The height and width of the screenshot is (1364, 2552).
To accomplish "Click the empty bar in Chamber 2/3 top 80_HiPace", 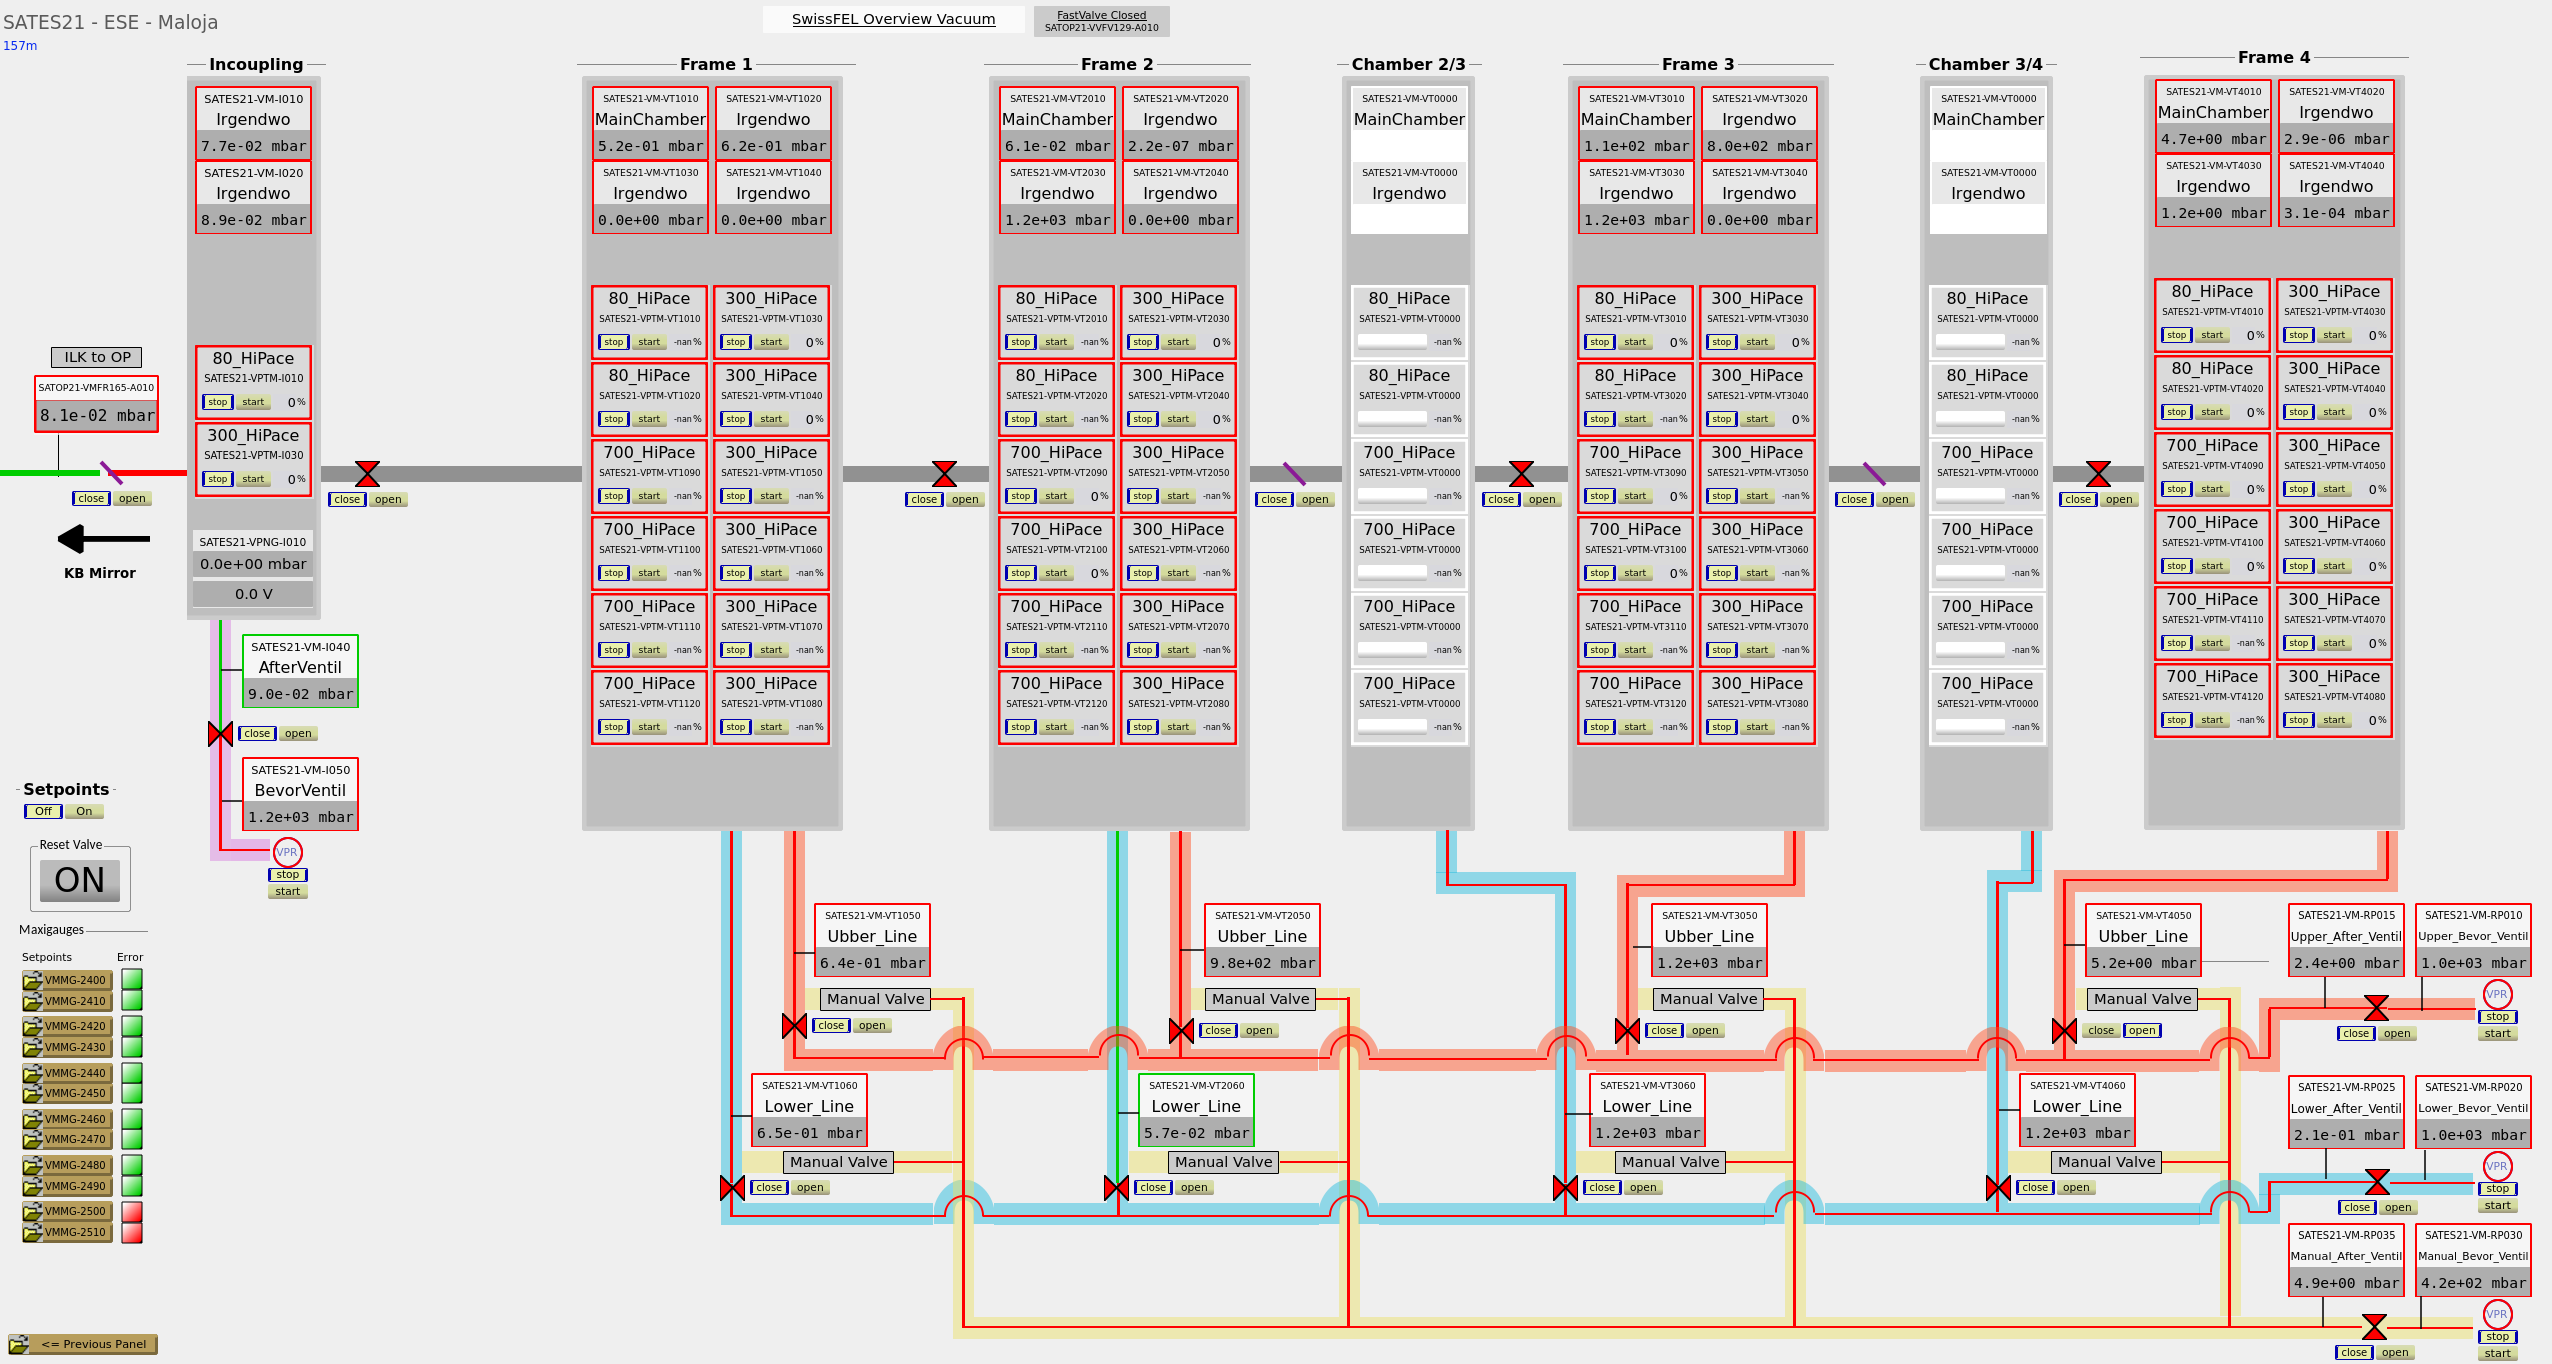I will 1391,341.
